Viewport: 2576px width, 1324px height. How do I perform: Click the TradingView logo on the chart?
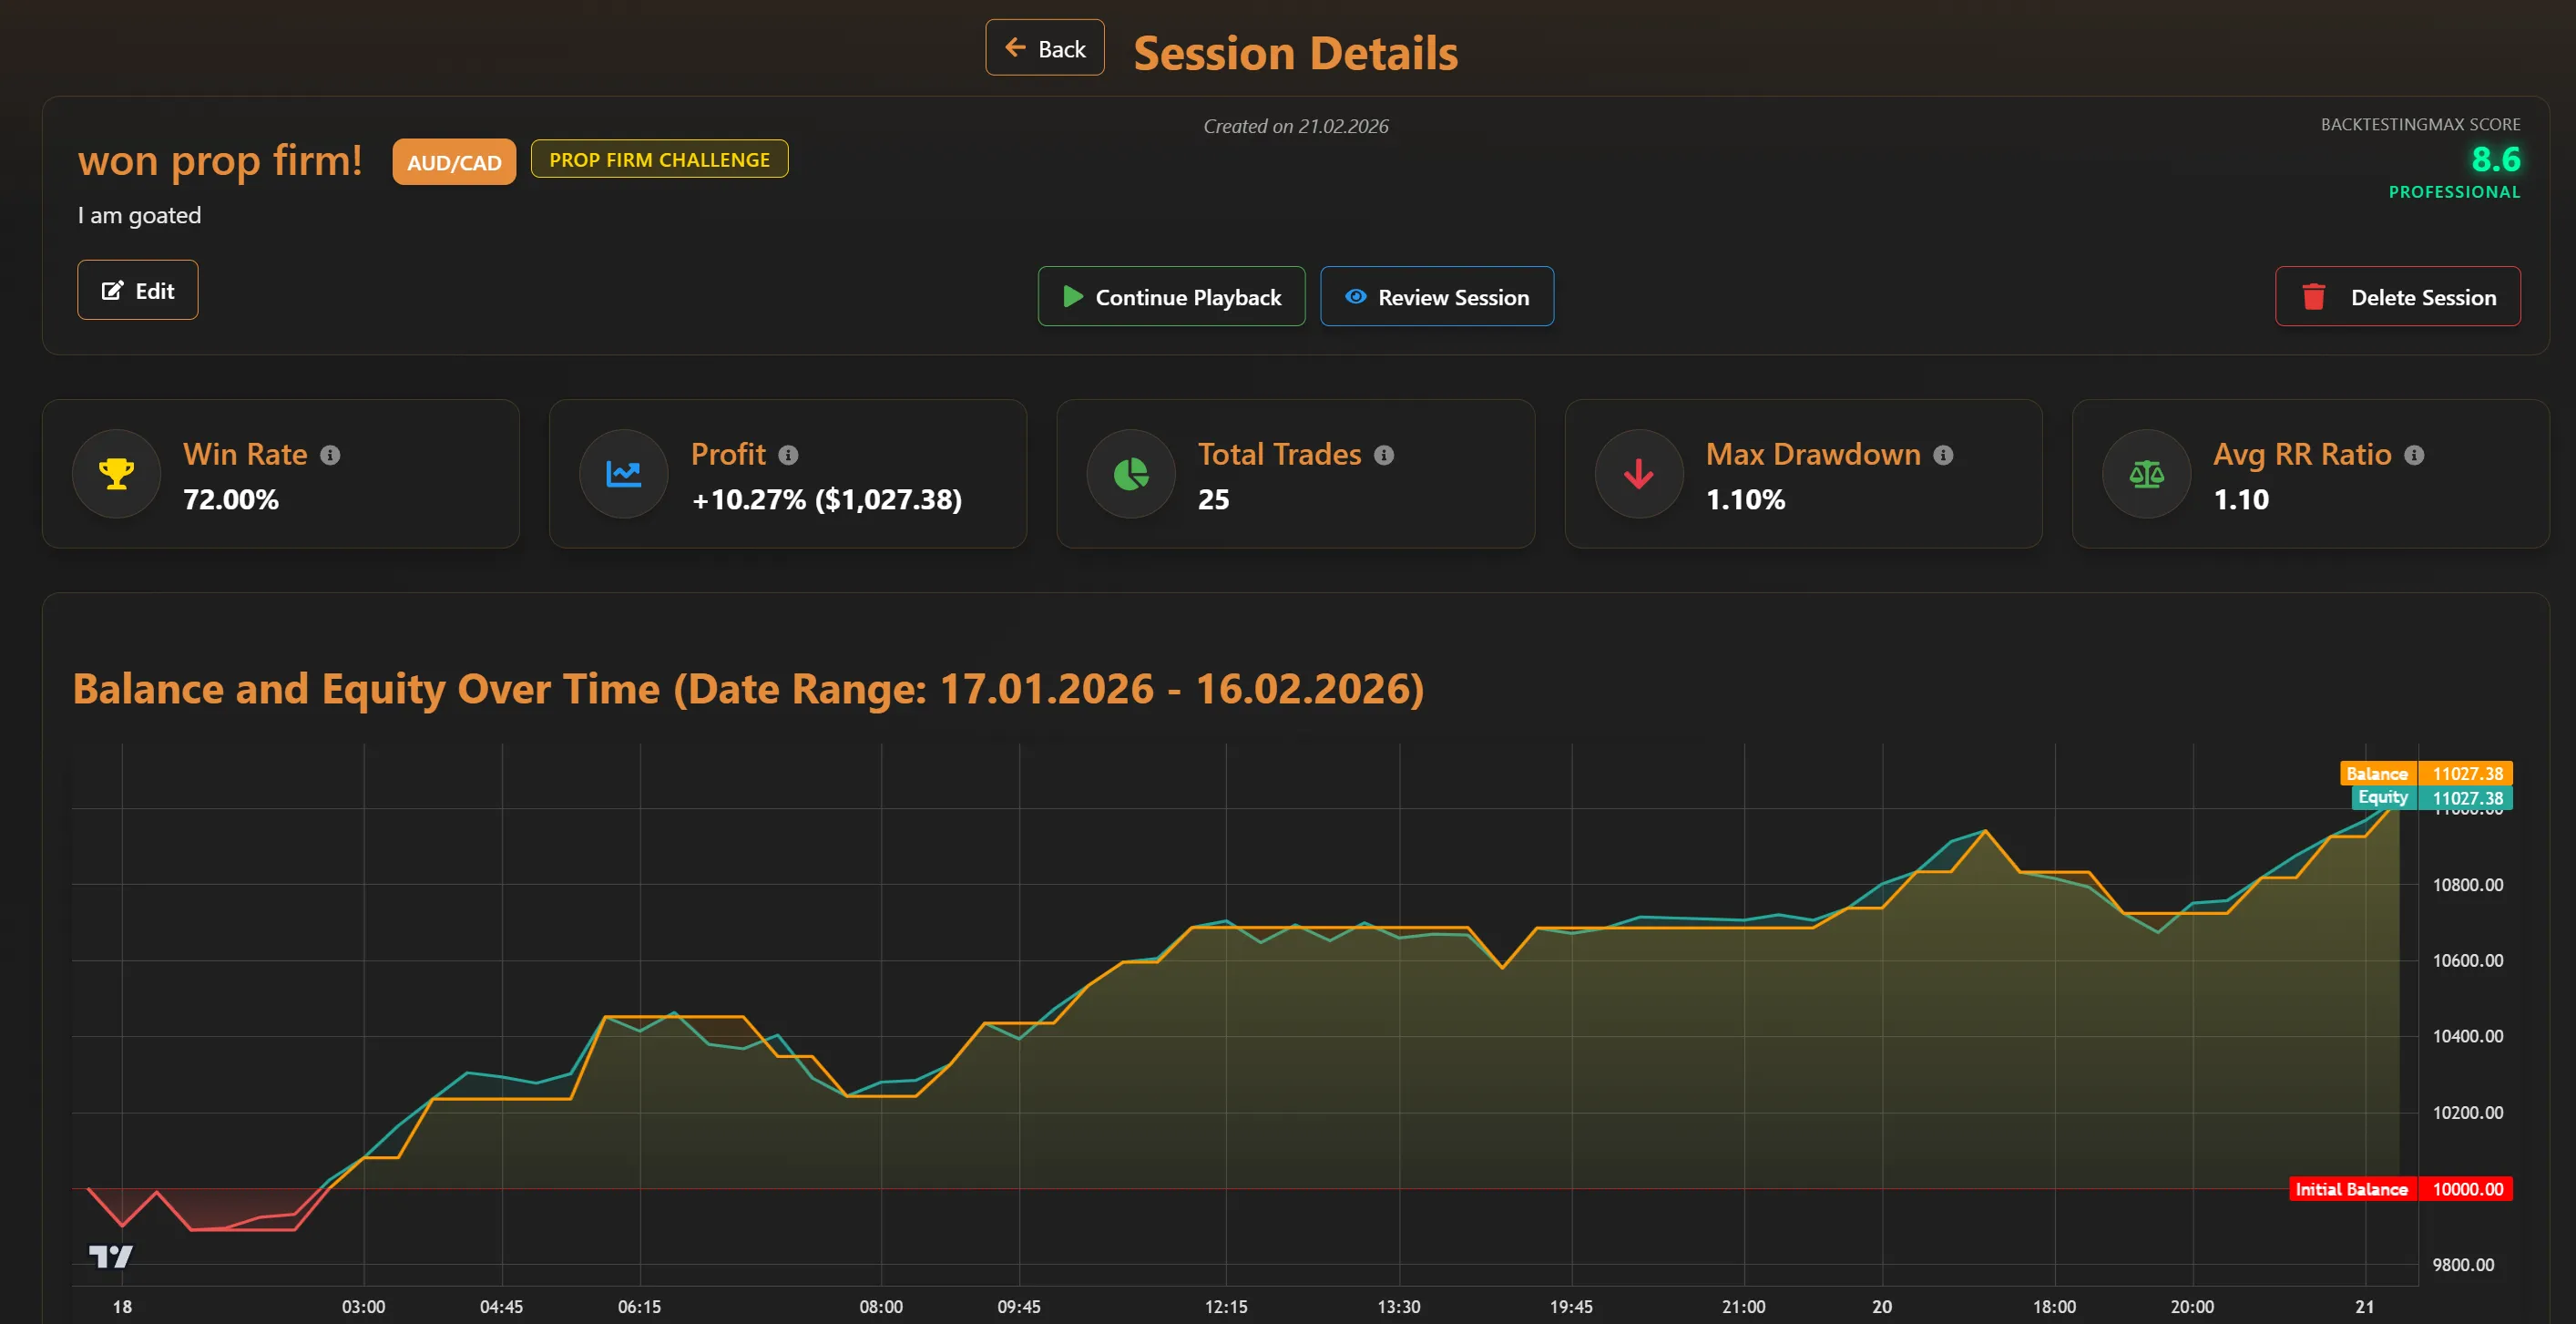coord(110,1256)
